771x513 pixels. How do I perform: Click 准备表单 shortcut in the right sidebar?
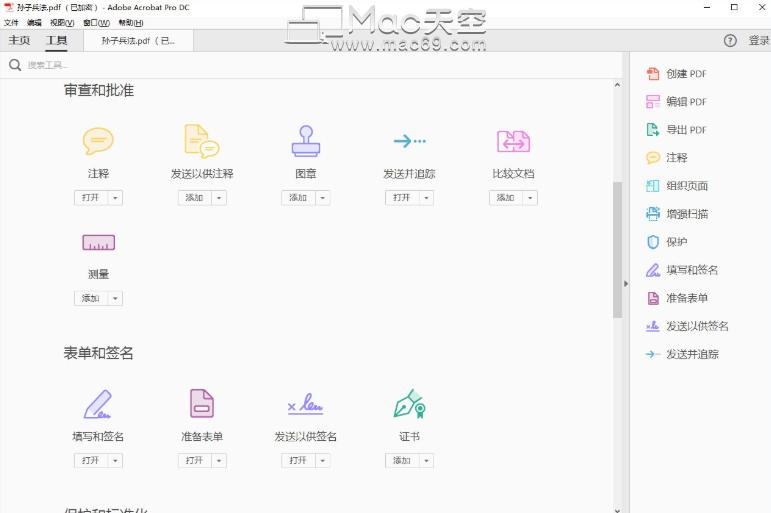(x=677, y=298)
